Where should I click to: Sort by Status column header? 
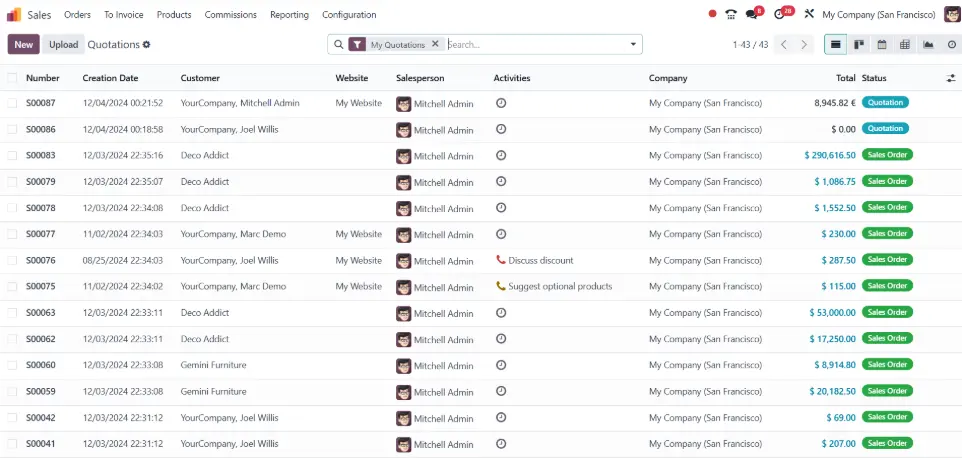[874, 78]
